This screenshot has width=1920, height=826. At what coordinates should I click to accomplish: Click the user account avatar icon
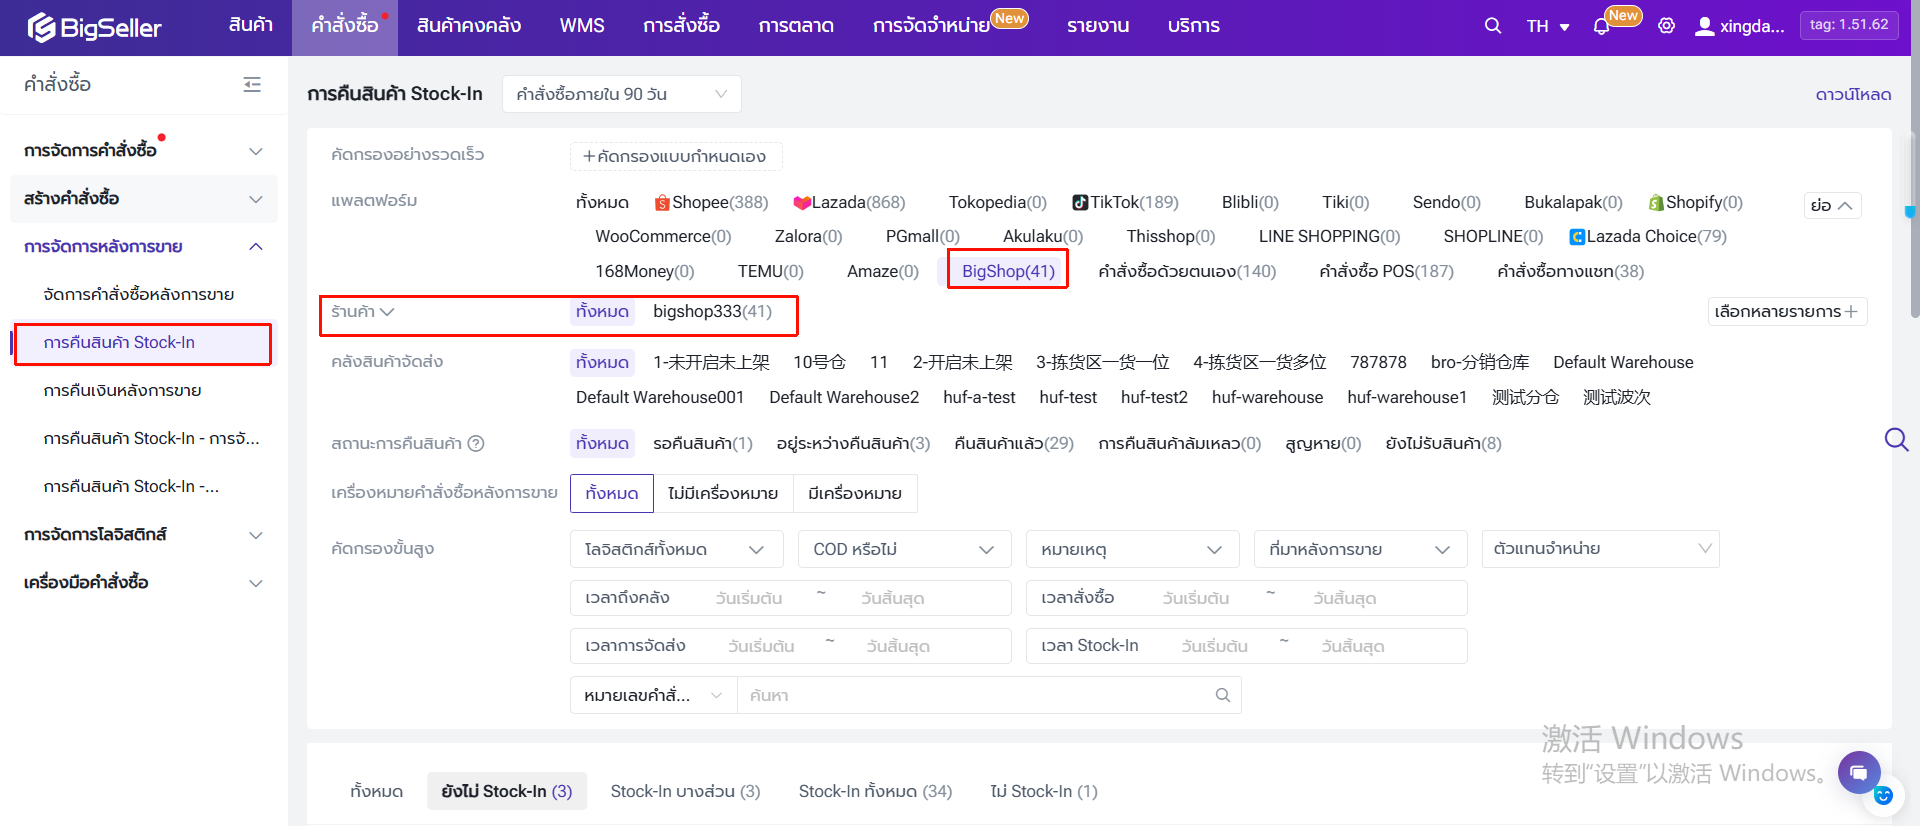1704,27
